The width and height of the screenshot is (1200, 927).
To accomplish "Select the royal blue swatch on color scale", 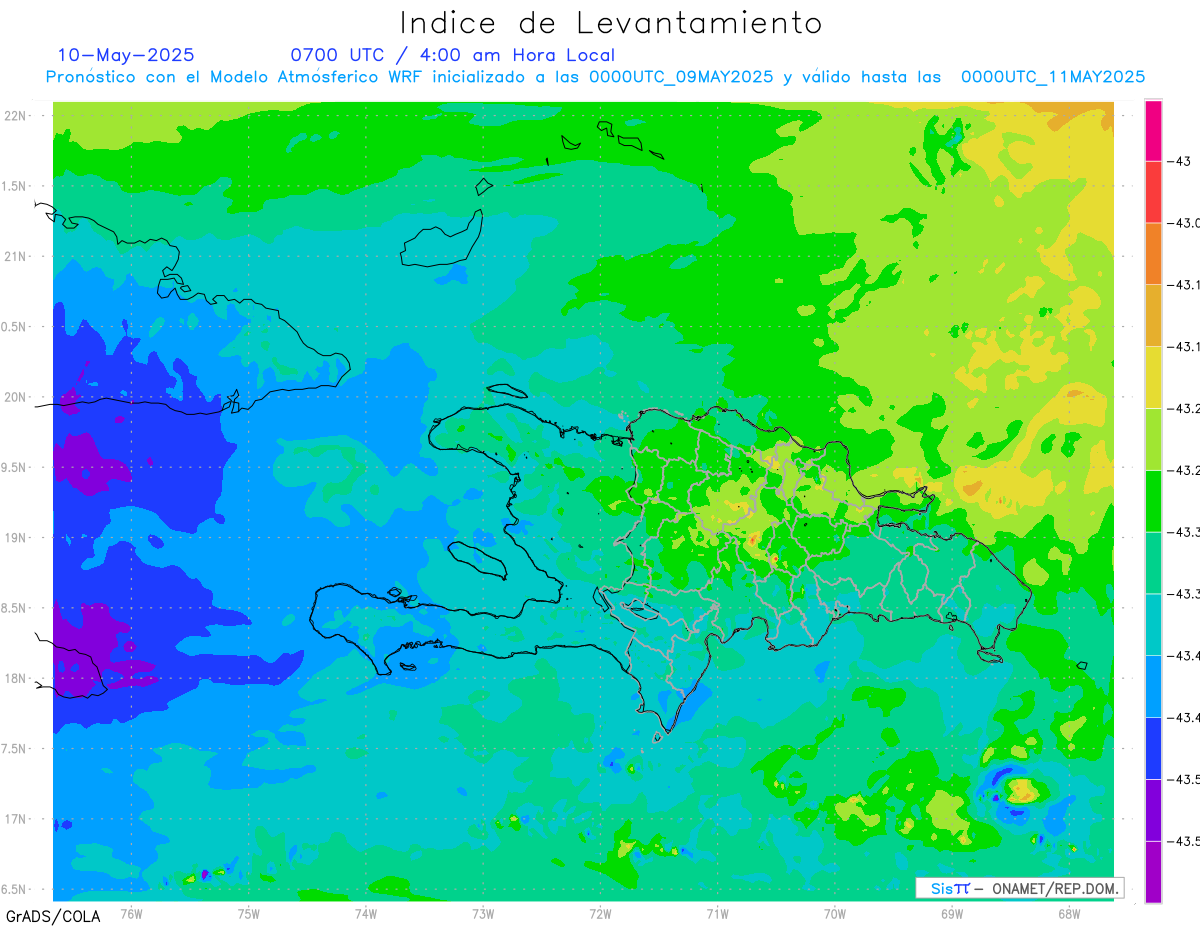I will click(1153, 748).
